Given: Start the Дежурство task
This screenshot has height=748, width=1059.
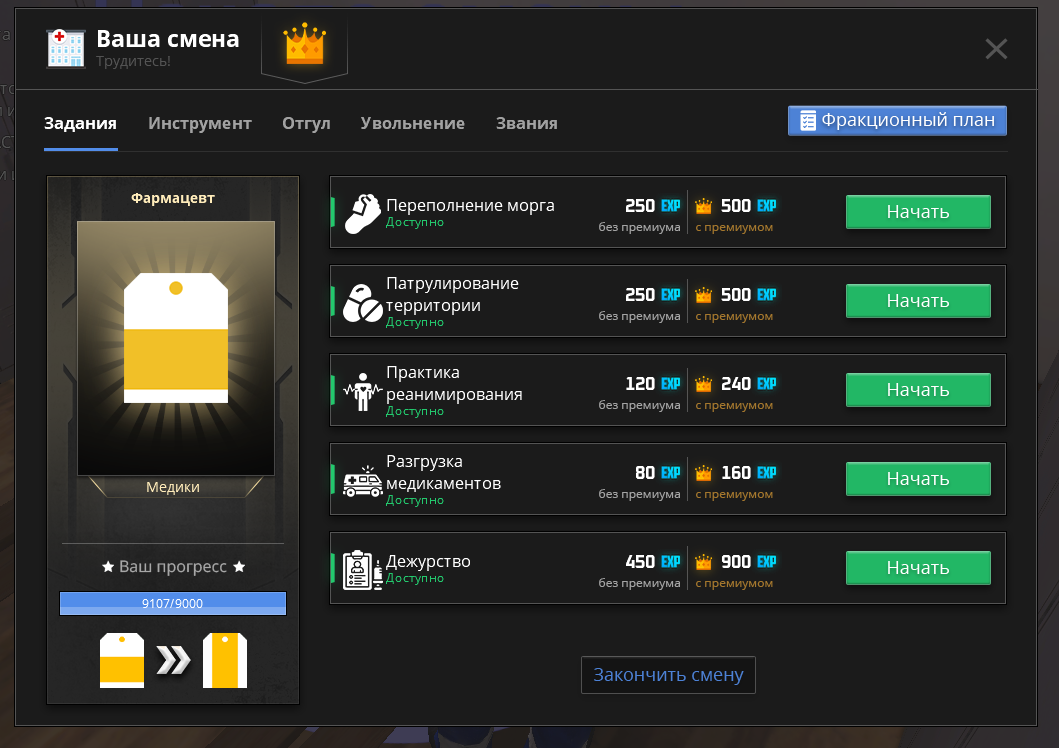Looking at the screenshot, I should point(918,568).
